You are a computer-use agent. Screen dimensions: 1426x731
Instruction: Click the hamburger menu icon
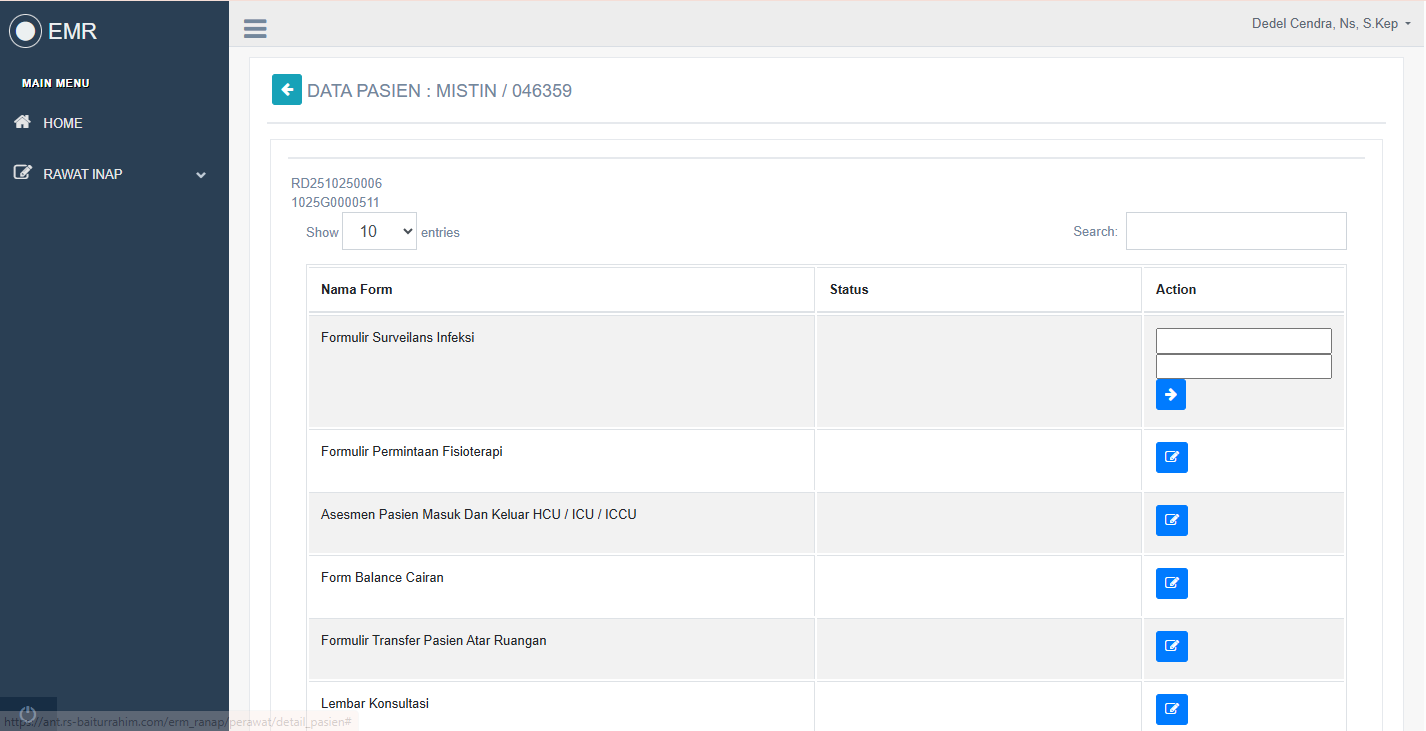pos(255,29)
